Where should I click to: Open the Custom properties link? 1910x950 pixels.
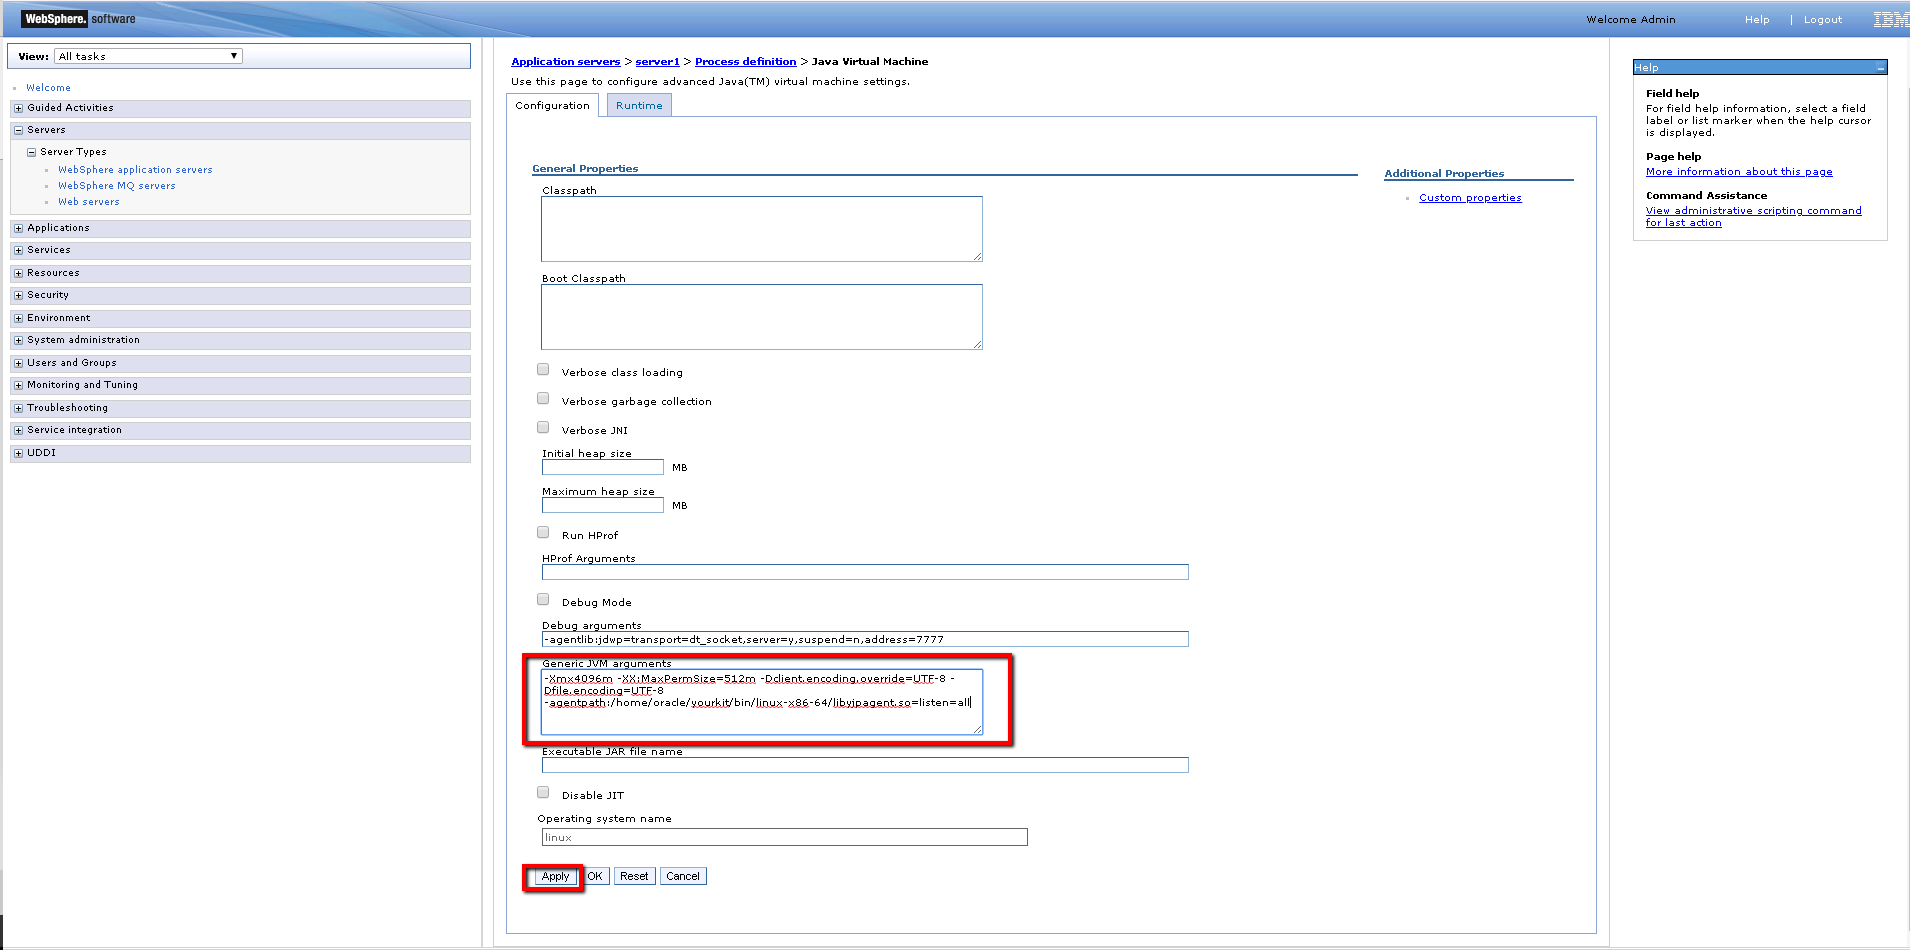click(x=1470, y=198)
